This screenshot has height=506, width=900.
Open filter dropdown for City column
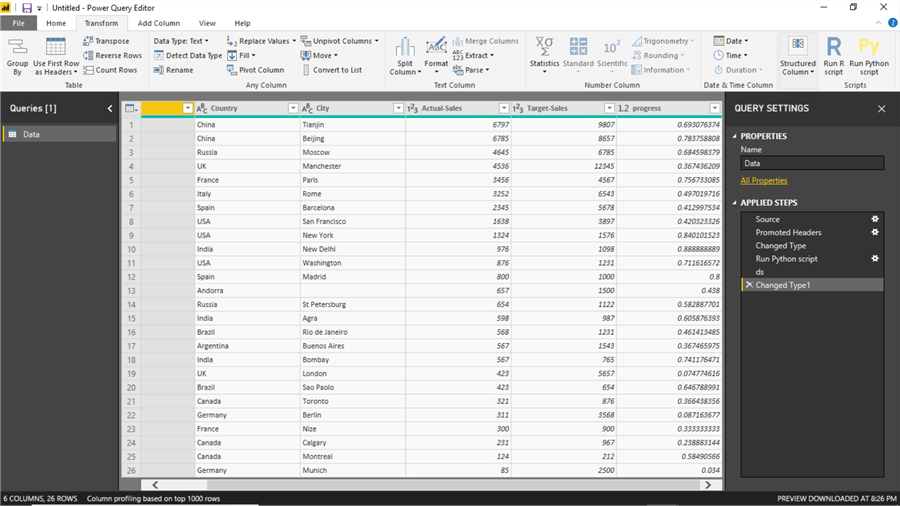[398, 108]
